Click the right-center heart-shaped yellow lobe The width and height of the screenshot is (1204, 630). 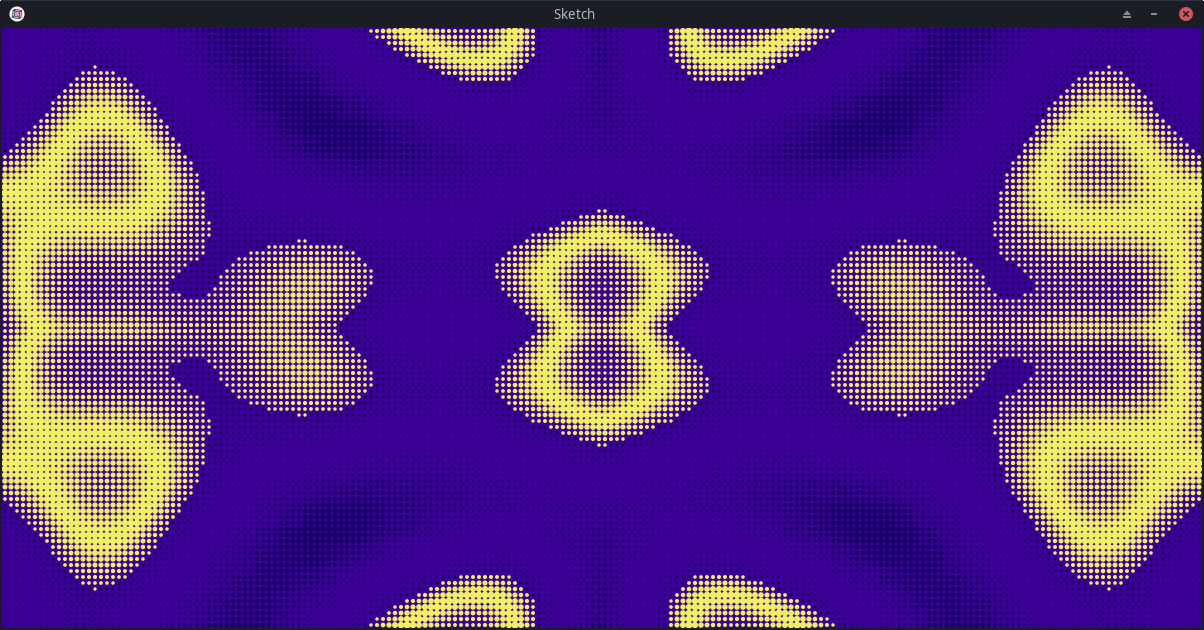[912, 327]
